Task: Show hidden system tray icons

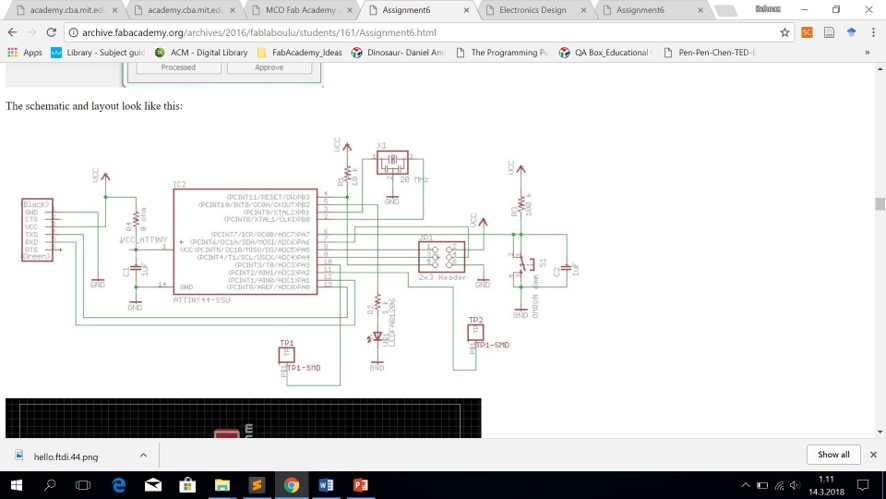Action: [745, 485]
